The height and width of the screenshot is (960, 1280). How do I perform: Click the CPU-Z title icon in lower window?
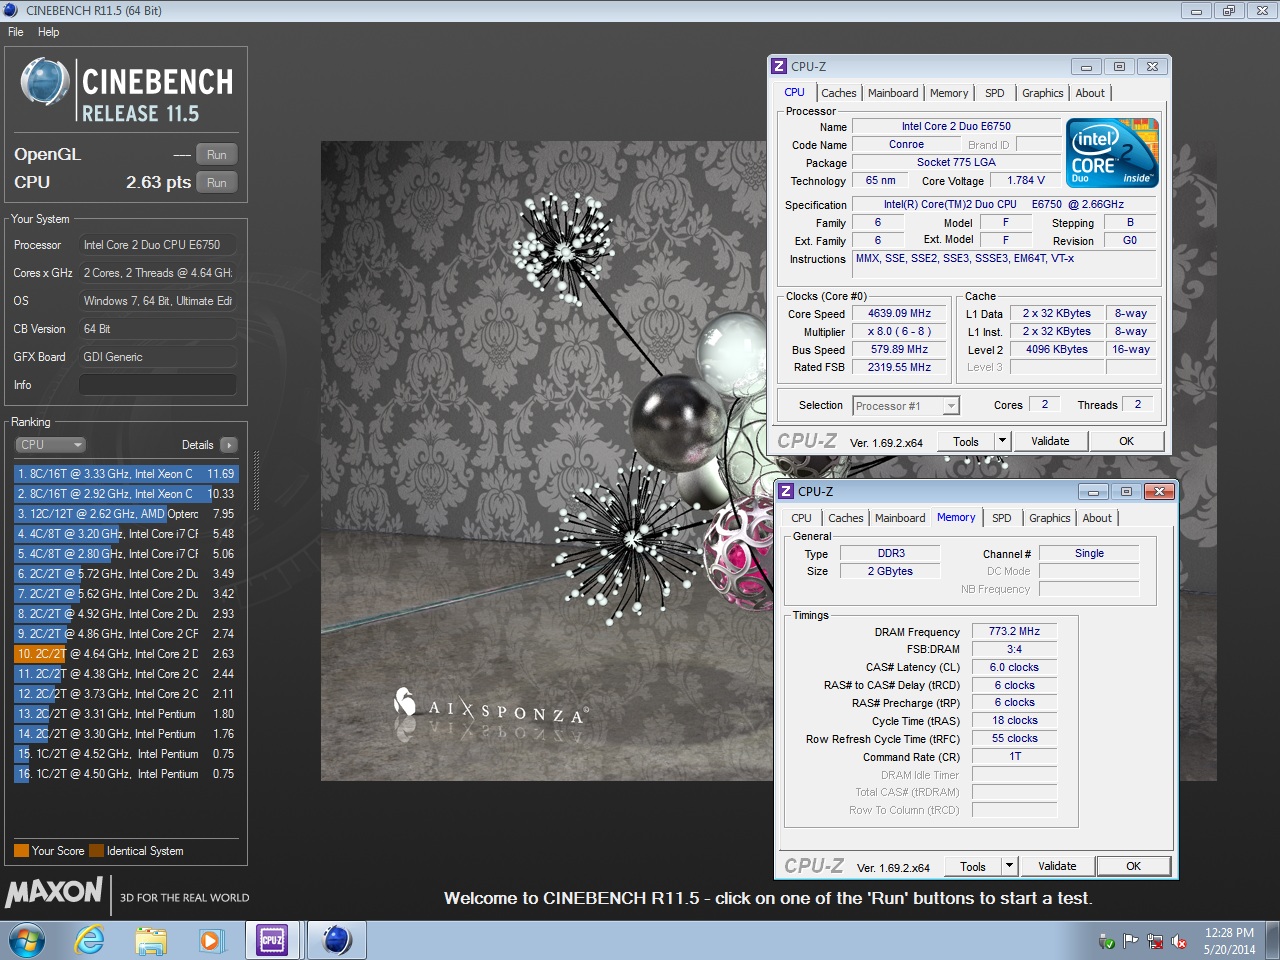(786, 491)
